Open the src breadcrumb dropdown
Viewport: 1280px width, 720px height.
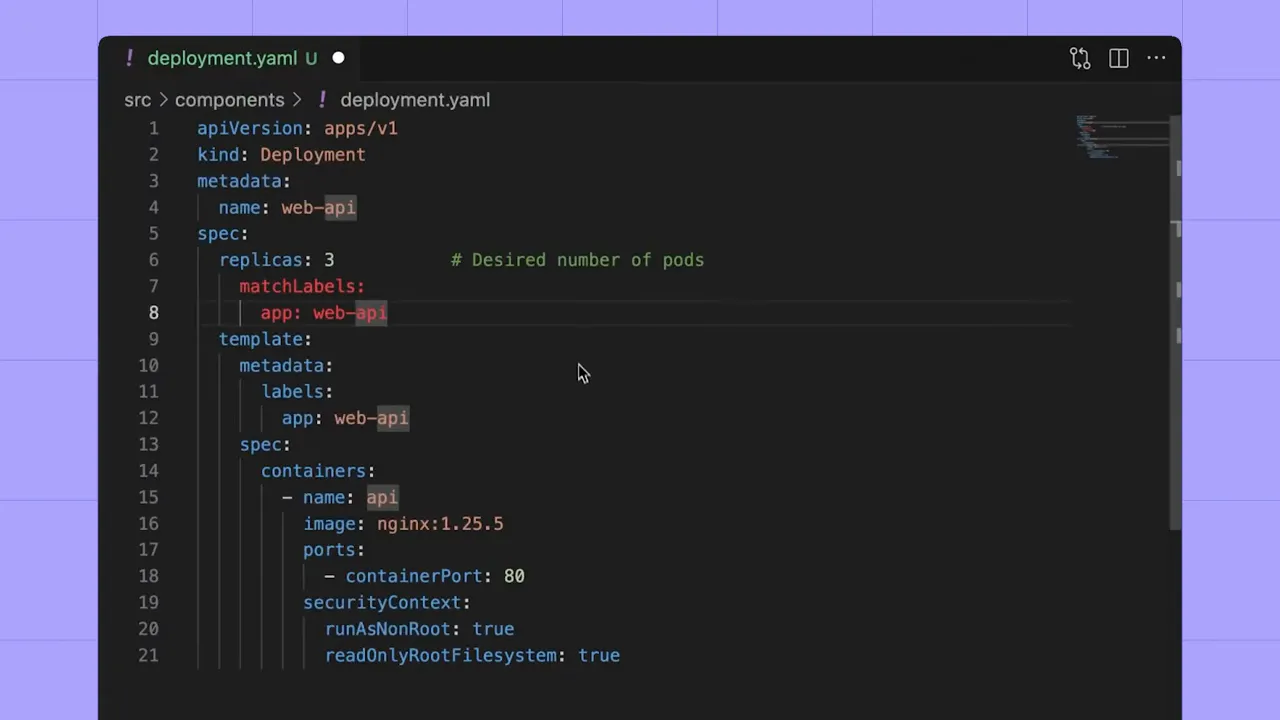click(137, 100)
